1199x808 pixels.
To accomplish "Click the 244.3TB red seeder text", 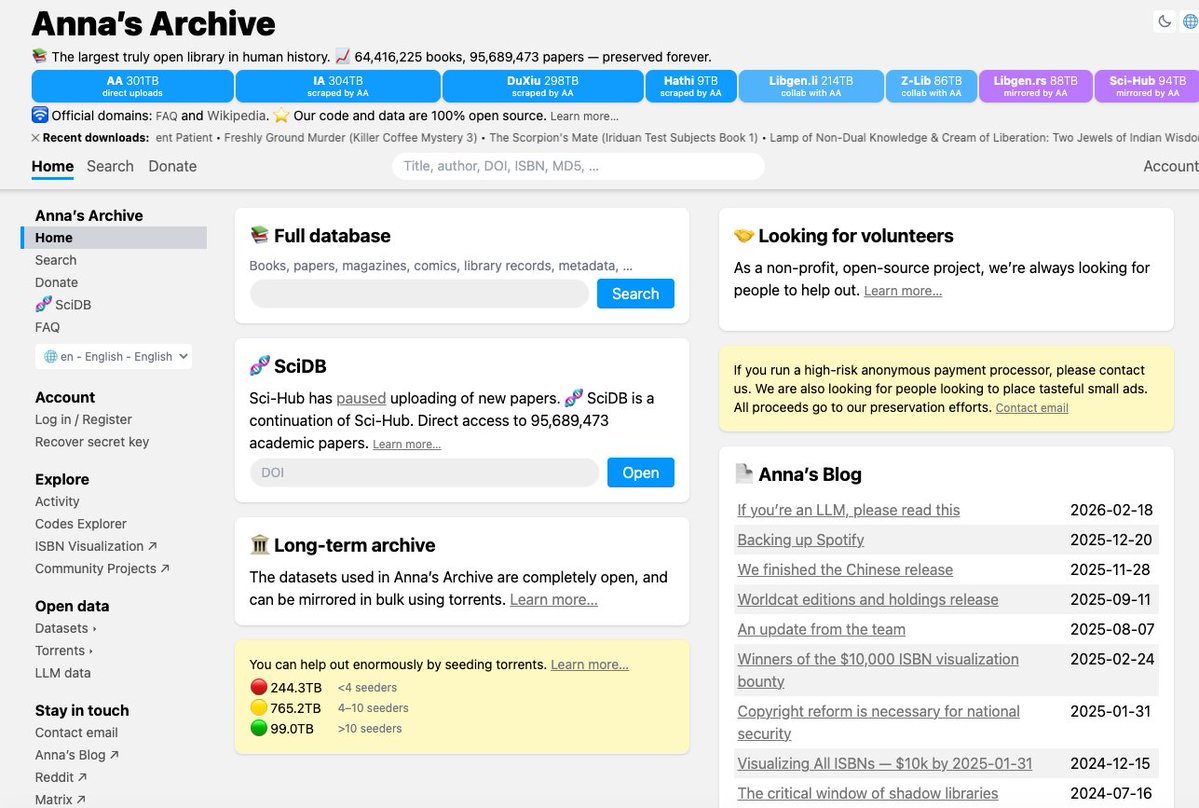I will point(296,687).
